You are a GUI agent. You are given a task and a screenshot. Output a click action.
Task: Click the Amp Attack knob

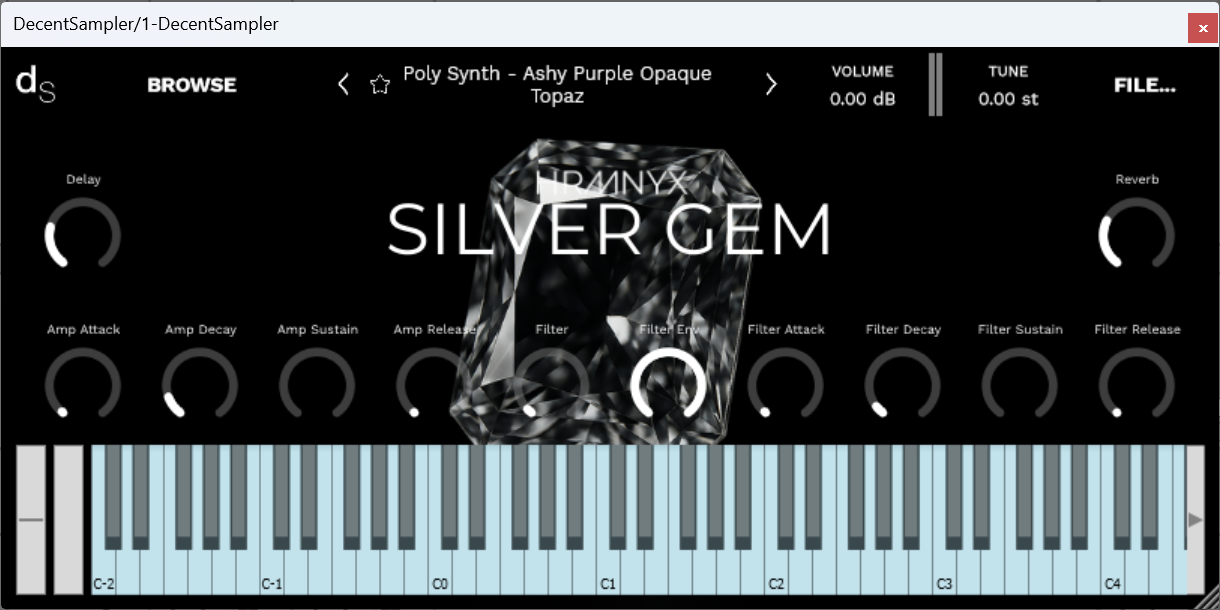[83, 385]
